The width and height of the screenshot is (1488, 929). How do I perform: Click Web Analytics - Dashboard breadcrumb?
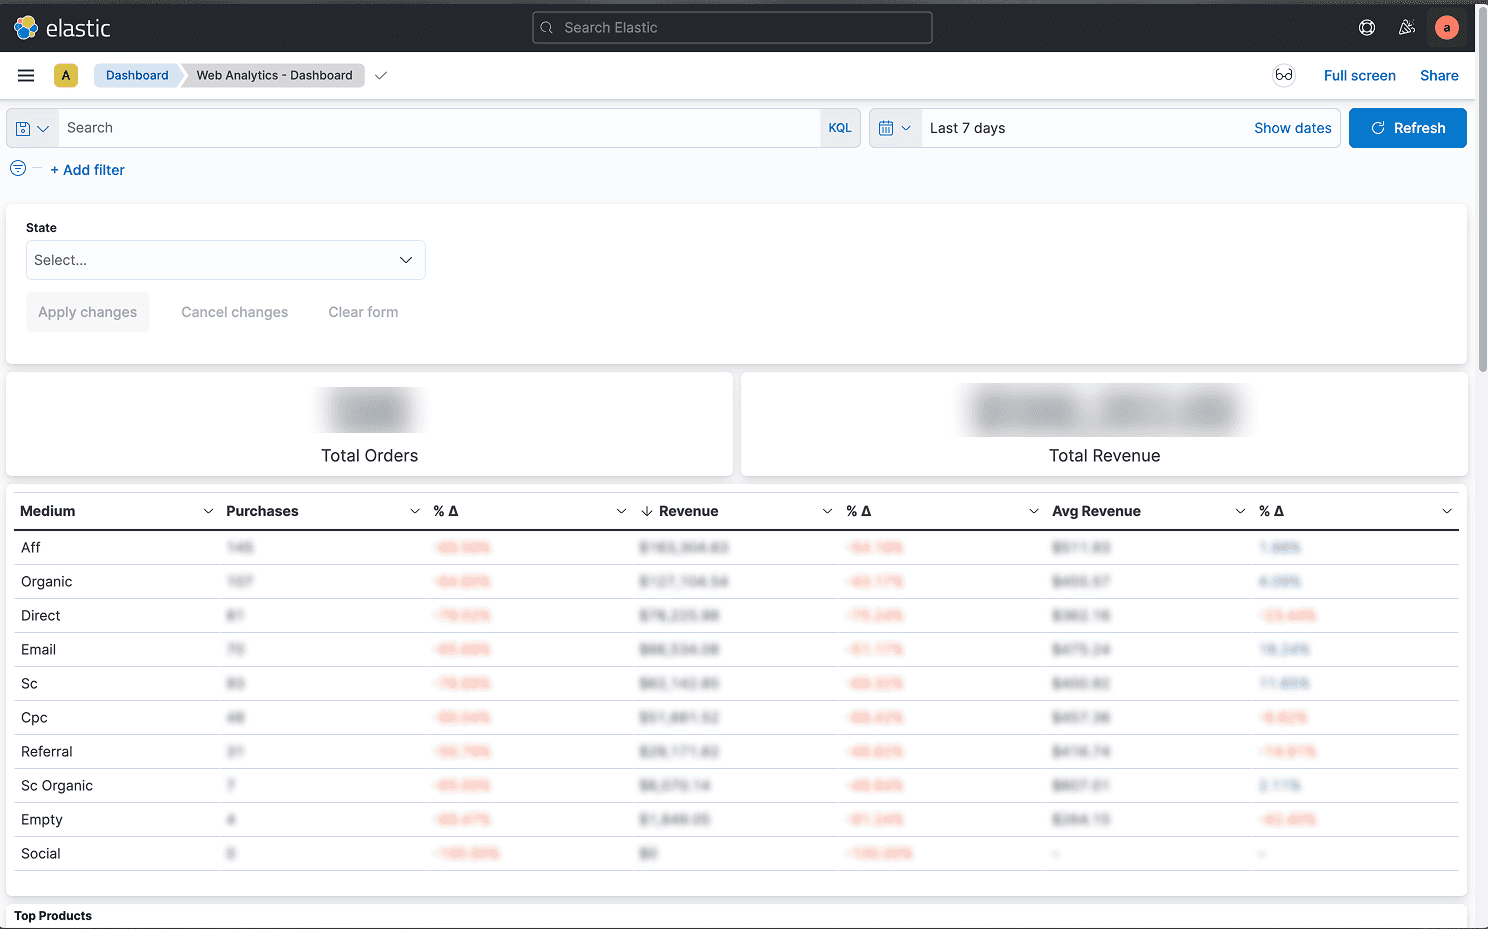[x=274, y=75]
